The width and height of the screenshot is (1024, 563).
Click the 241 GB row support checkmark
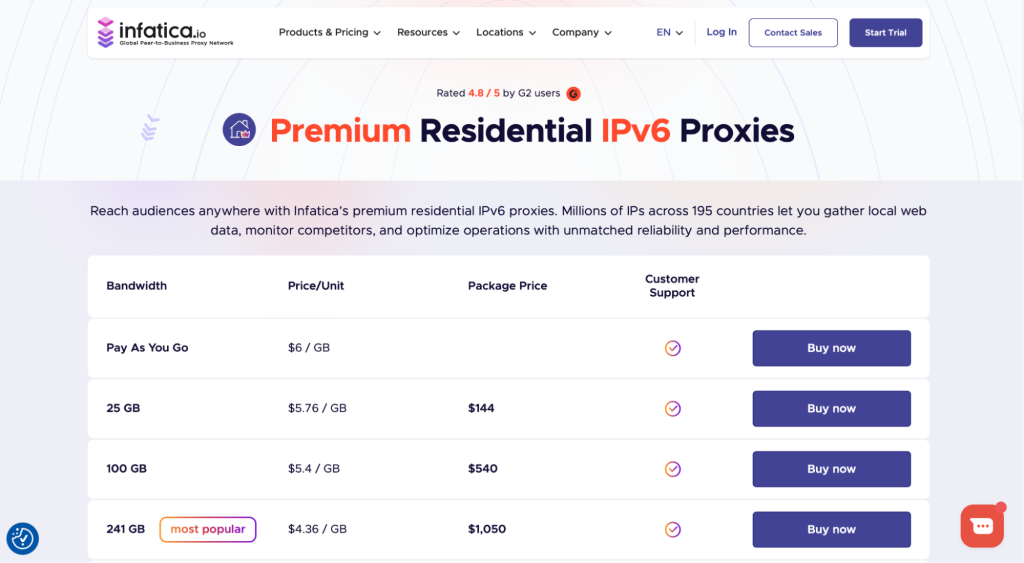[x=673, y=529]
